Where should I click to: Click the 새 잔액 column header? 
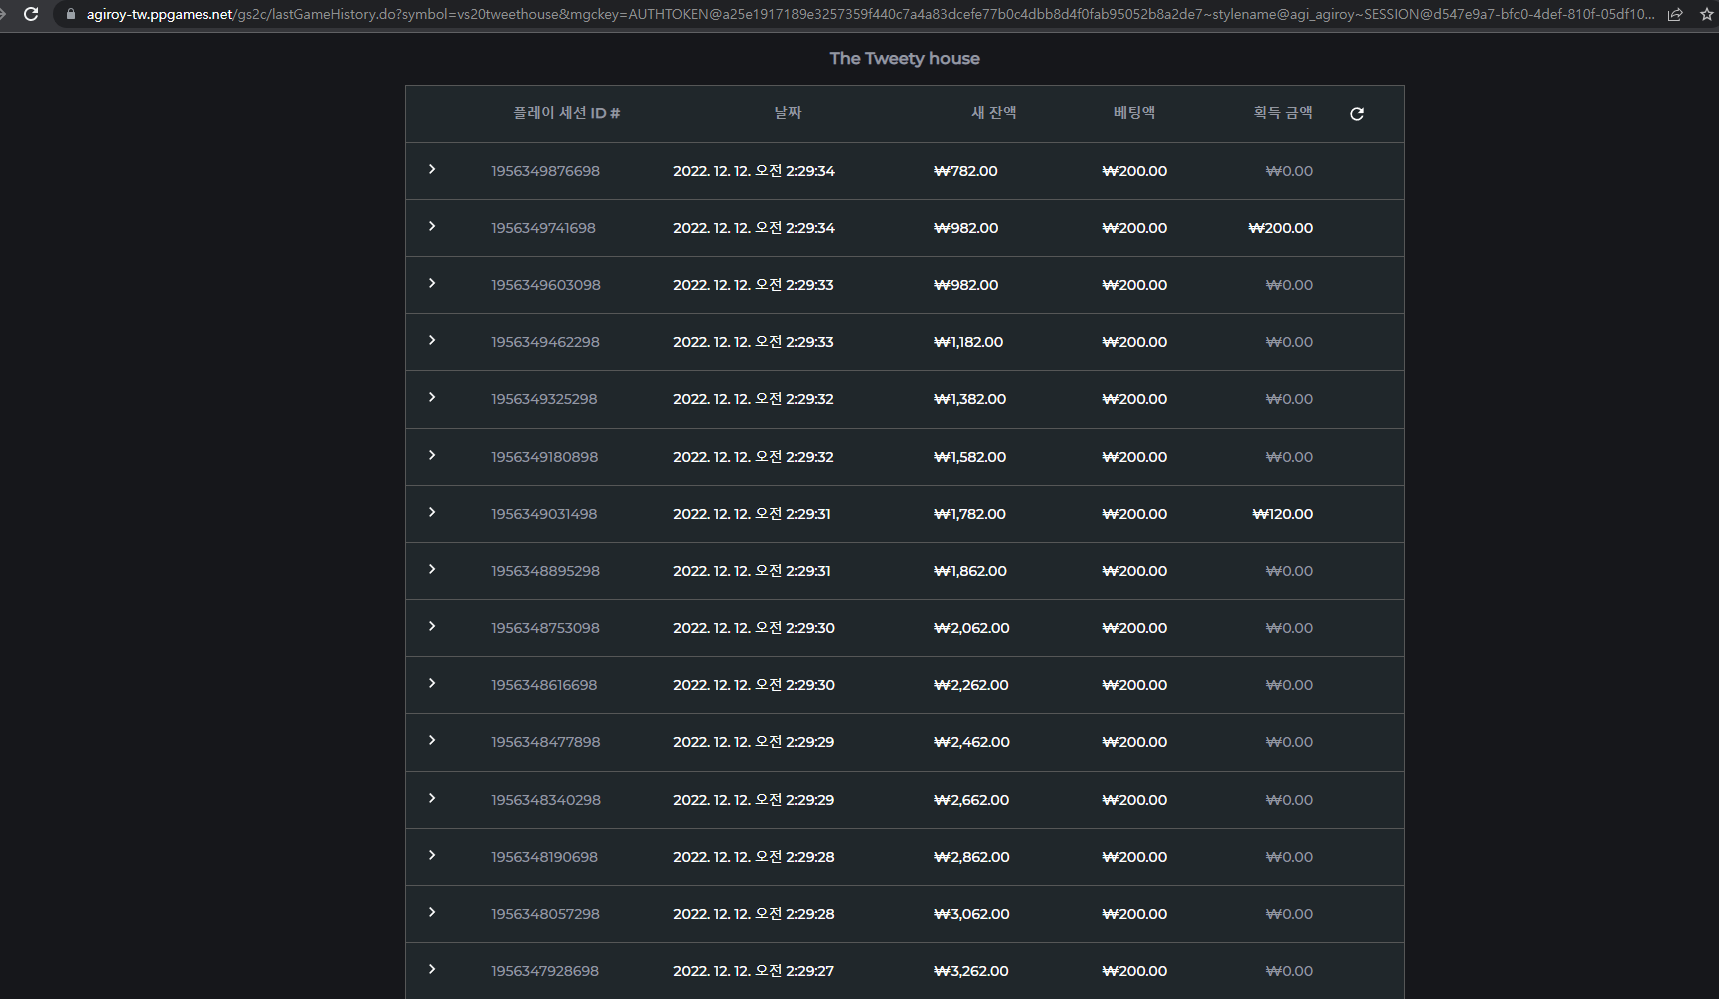(994, 113)
